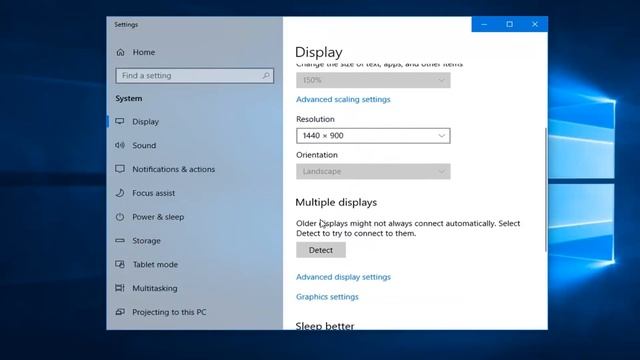Click the Focus assist moon icon
640x360 pixels.
tap(120, 193)
